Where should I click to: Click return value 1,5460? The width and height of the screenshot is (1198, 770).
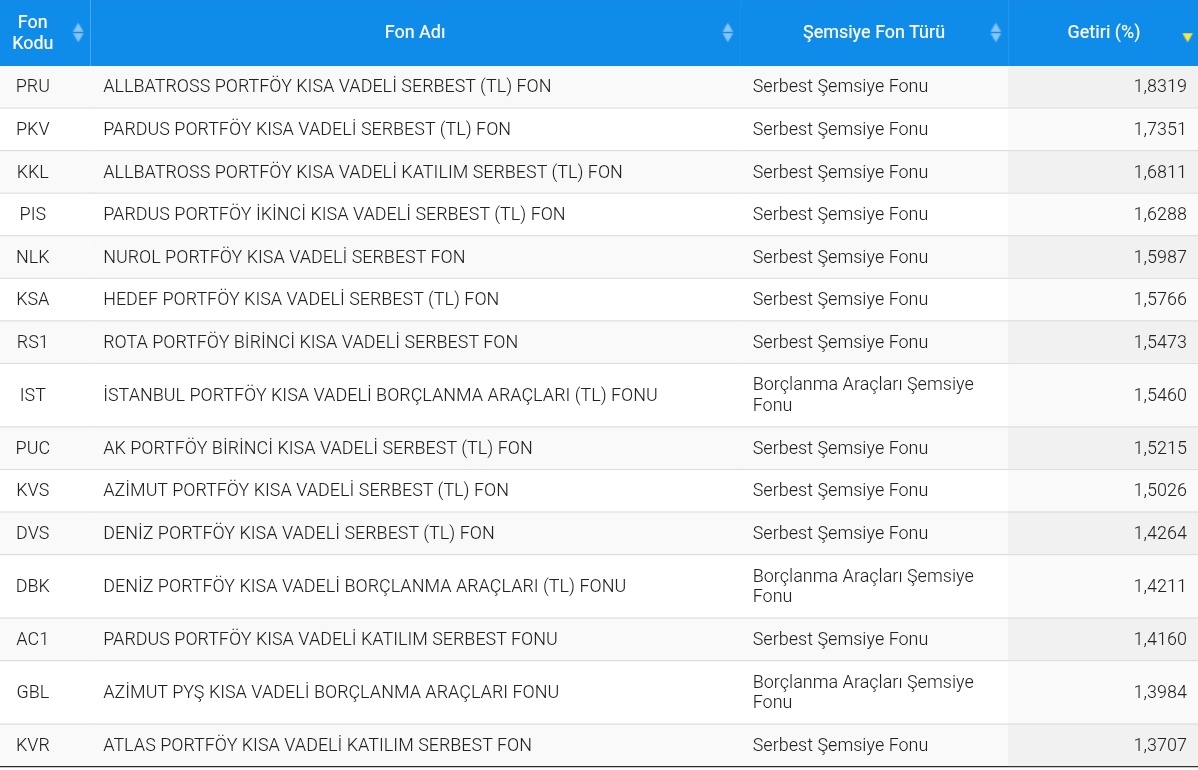coord(1160,395)
